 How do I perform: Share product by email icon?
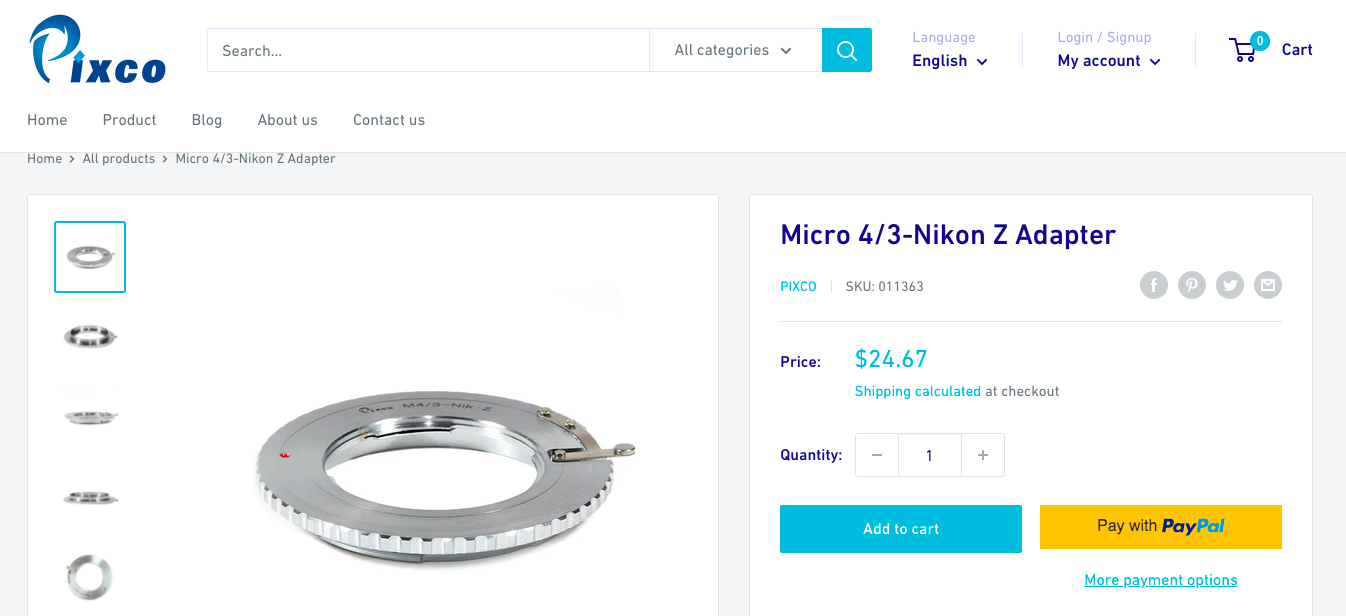[x=1268, y=285]
